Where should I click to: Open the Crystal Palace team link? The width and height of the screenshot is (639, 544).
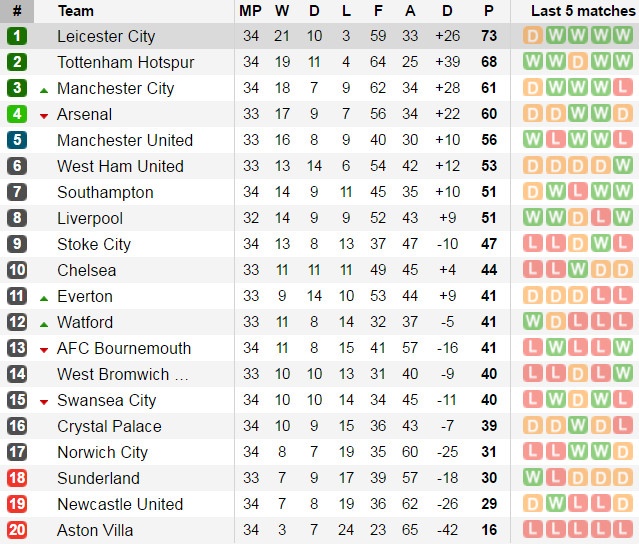(x=107, y=426)
